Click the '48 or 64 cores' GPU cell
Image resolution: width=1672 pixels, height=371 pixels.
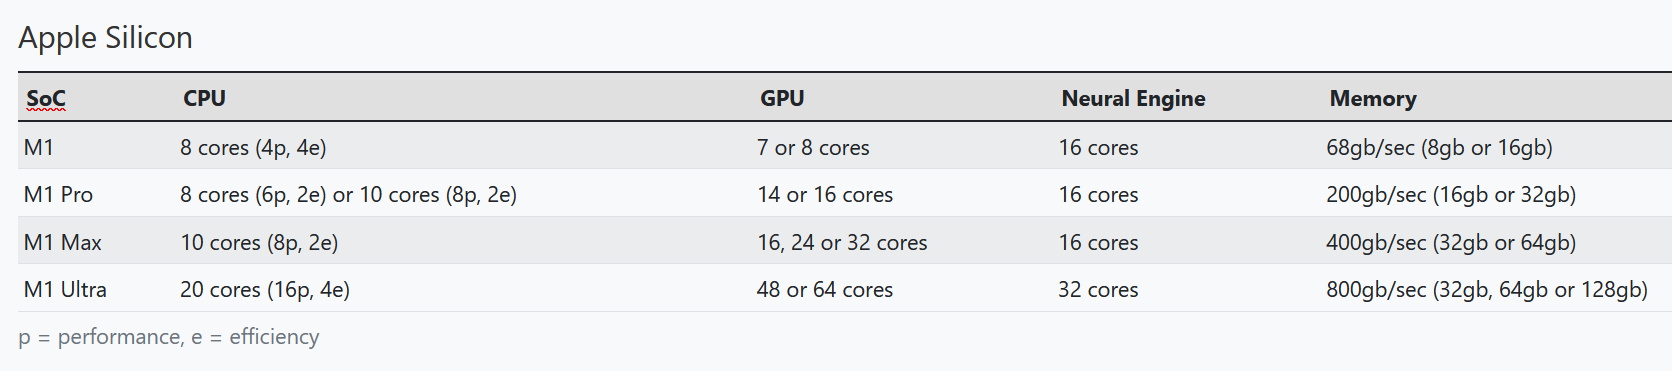click(825, 290)
